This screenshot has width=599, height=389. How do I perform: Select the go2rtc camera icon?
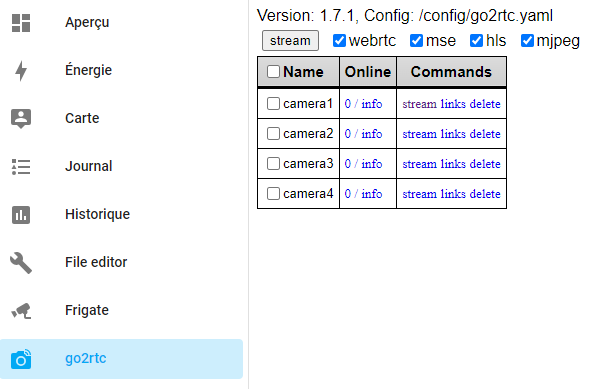[21, 359]
